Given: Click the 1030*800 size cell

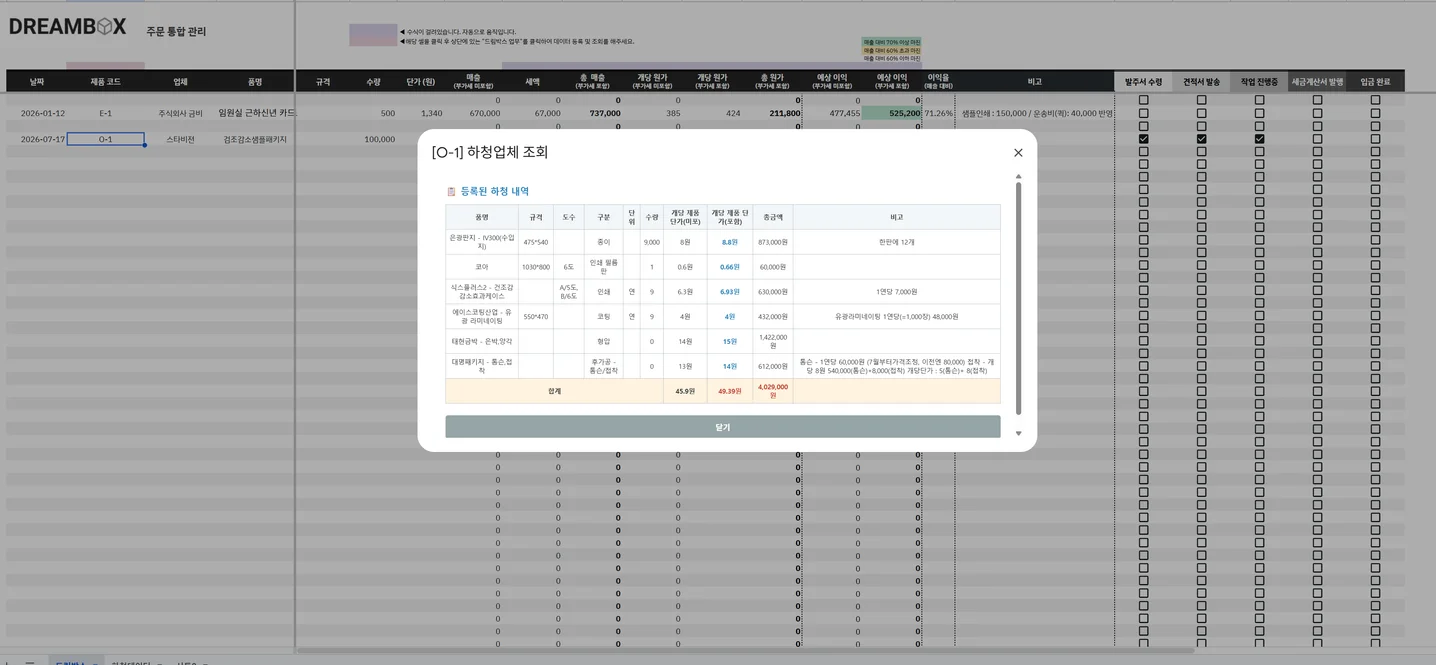Looking at the screenshot, I should click(x=536, y=267).
